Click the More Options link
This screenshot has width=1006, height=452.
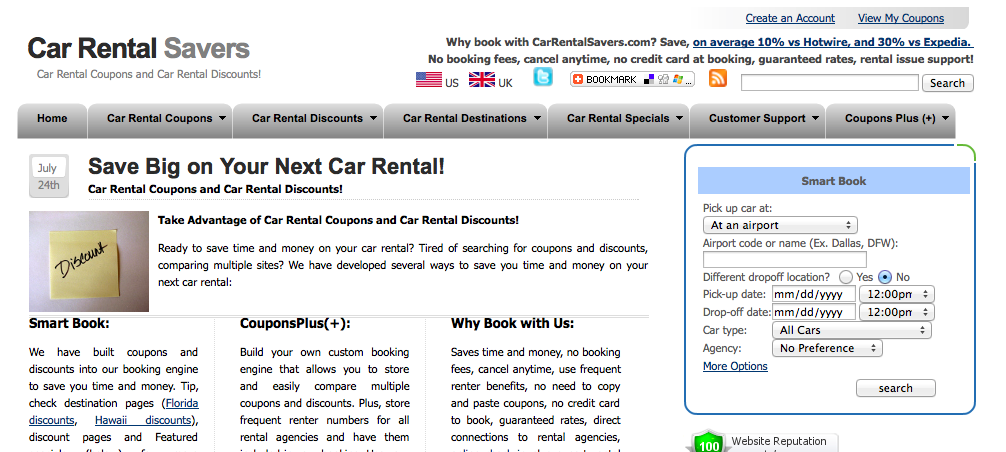coord(735,366)
